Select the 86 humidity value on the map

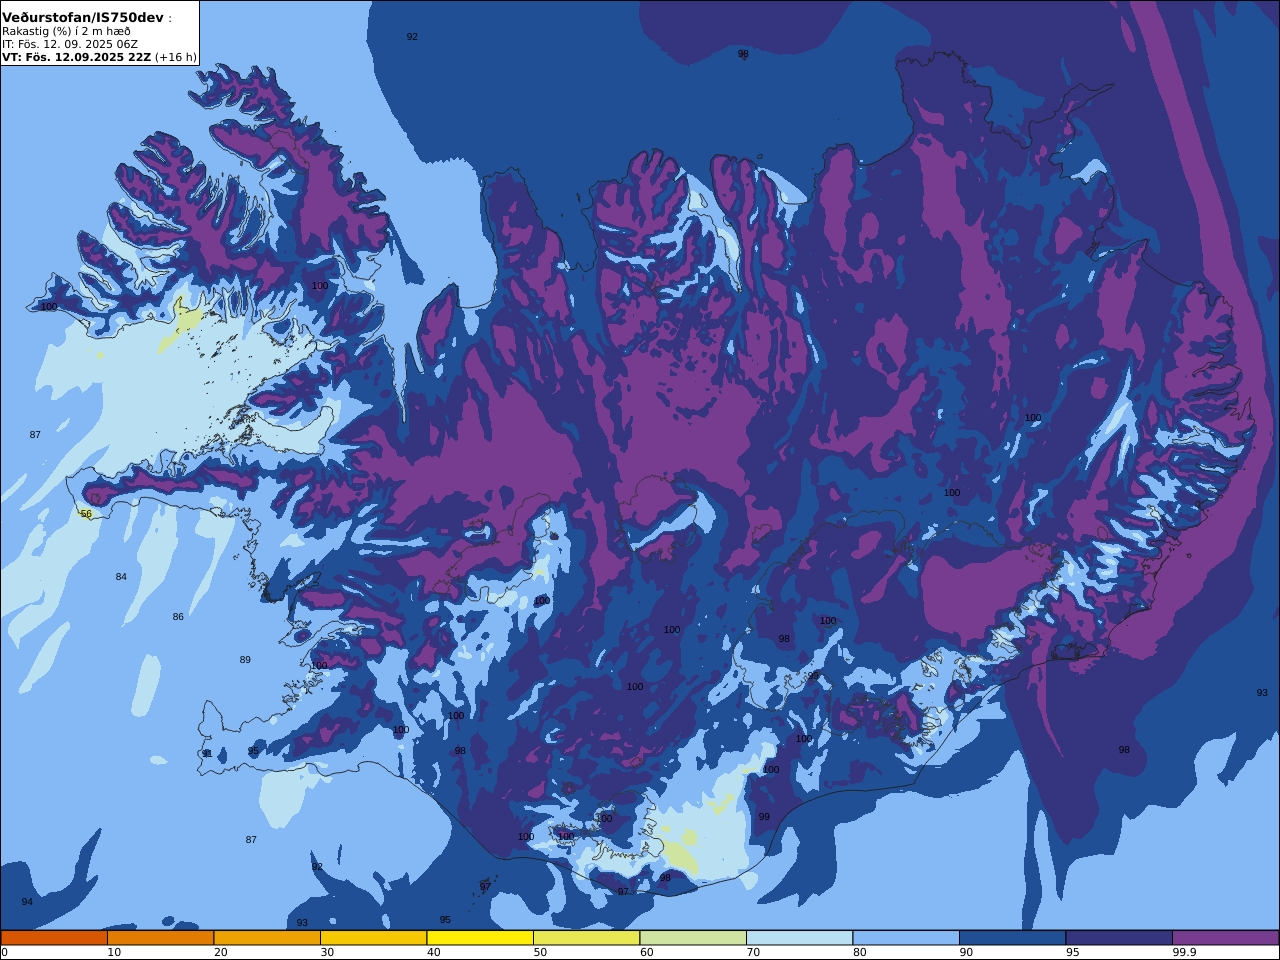[x=178, y=617]
